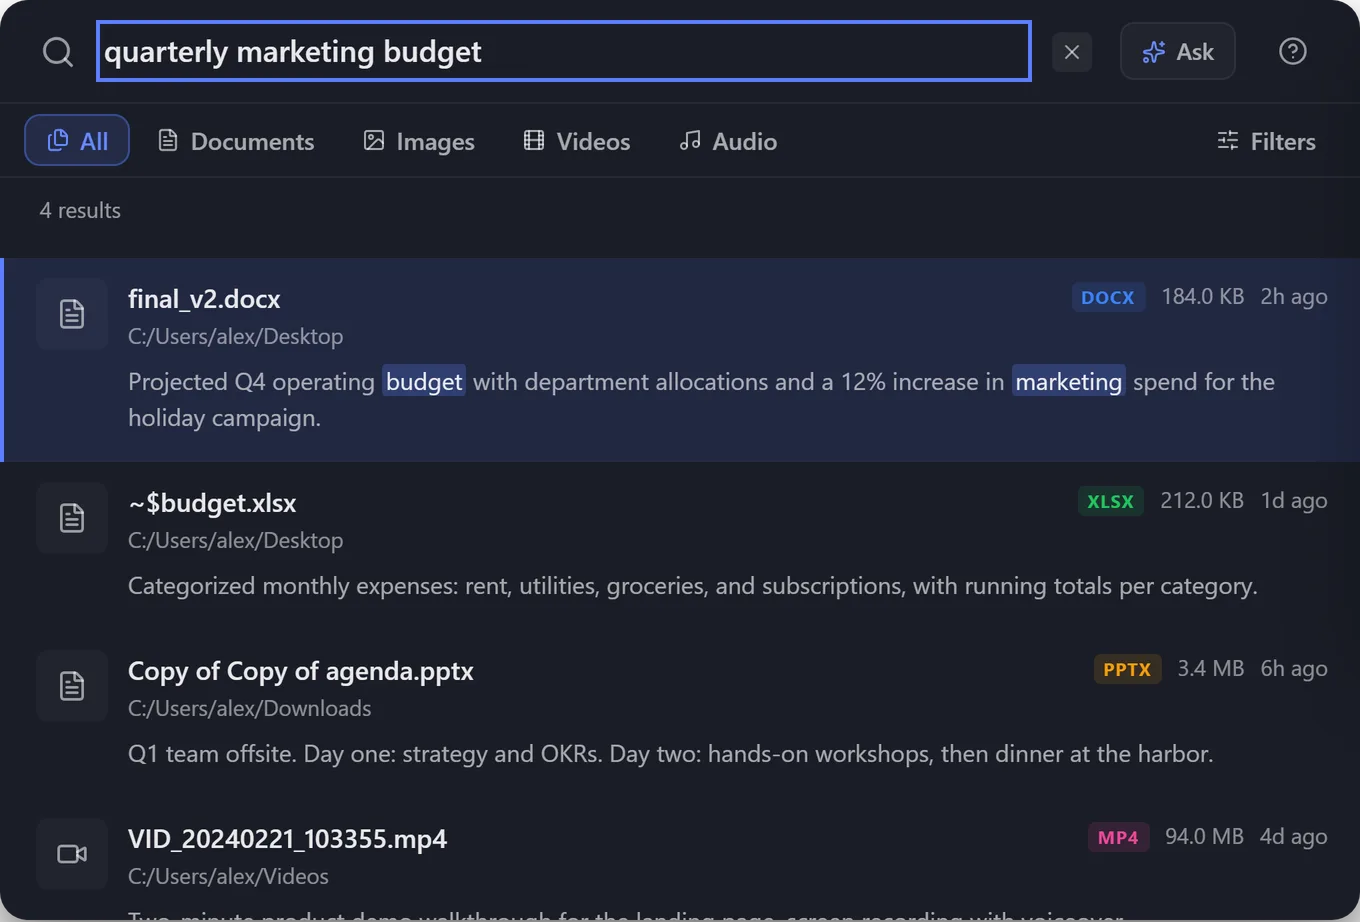
Task: Open the Ask AI assistant
Action: click(1178, 52)
